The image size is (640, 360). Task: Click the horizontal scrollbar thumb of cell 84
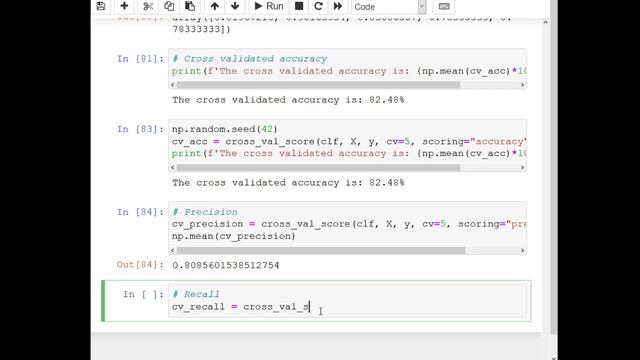(321, 250)
